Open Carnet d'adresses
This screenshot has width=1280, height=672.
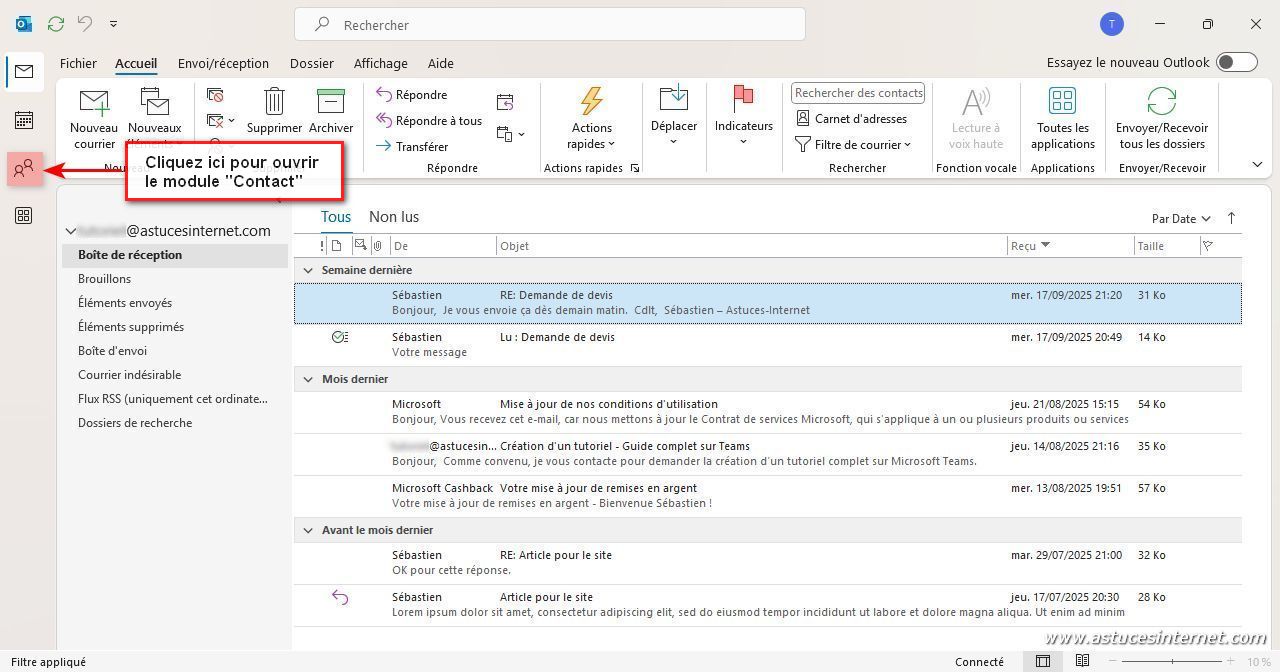tap(851, 119)
